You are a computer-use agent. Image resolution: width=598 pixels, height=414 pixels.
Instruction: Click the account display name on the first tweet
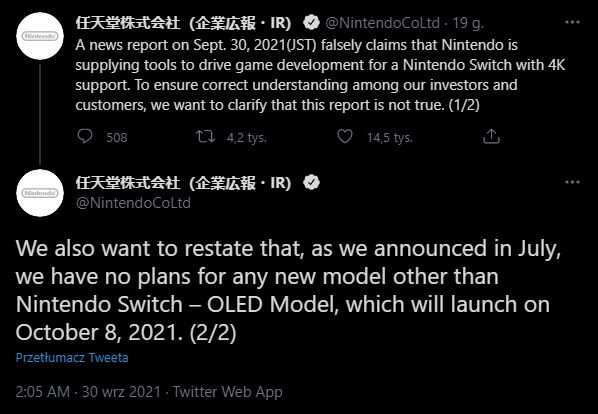[x=183, y=23]
